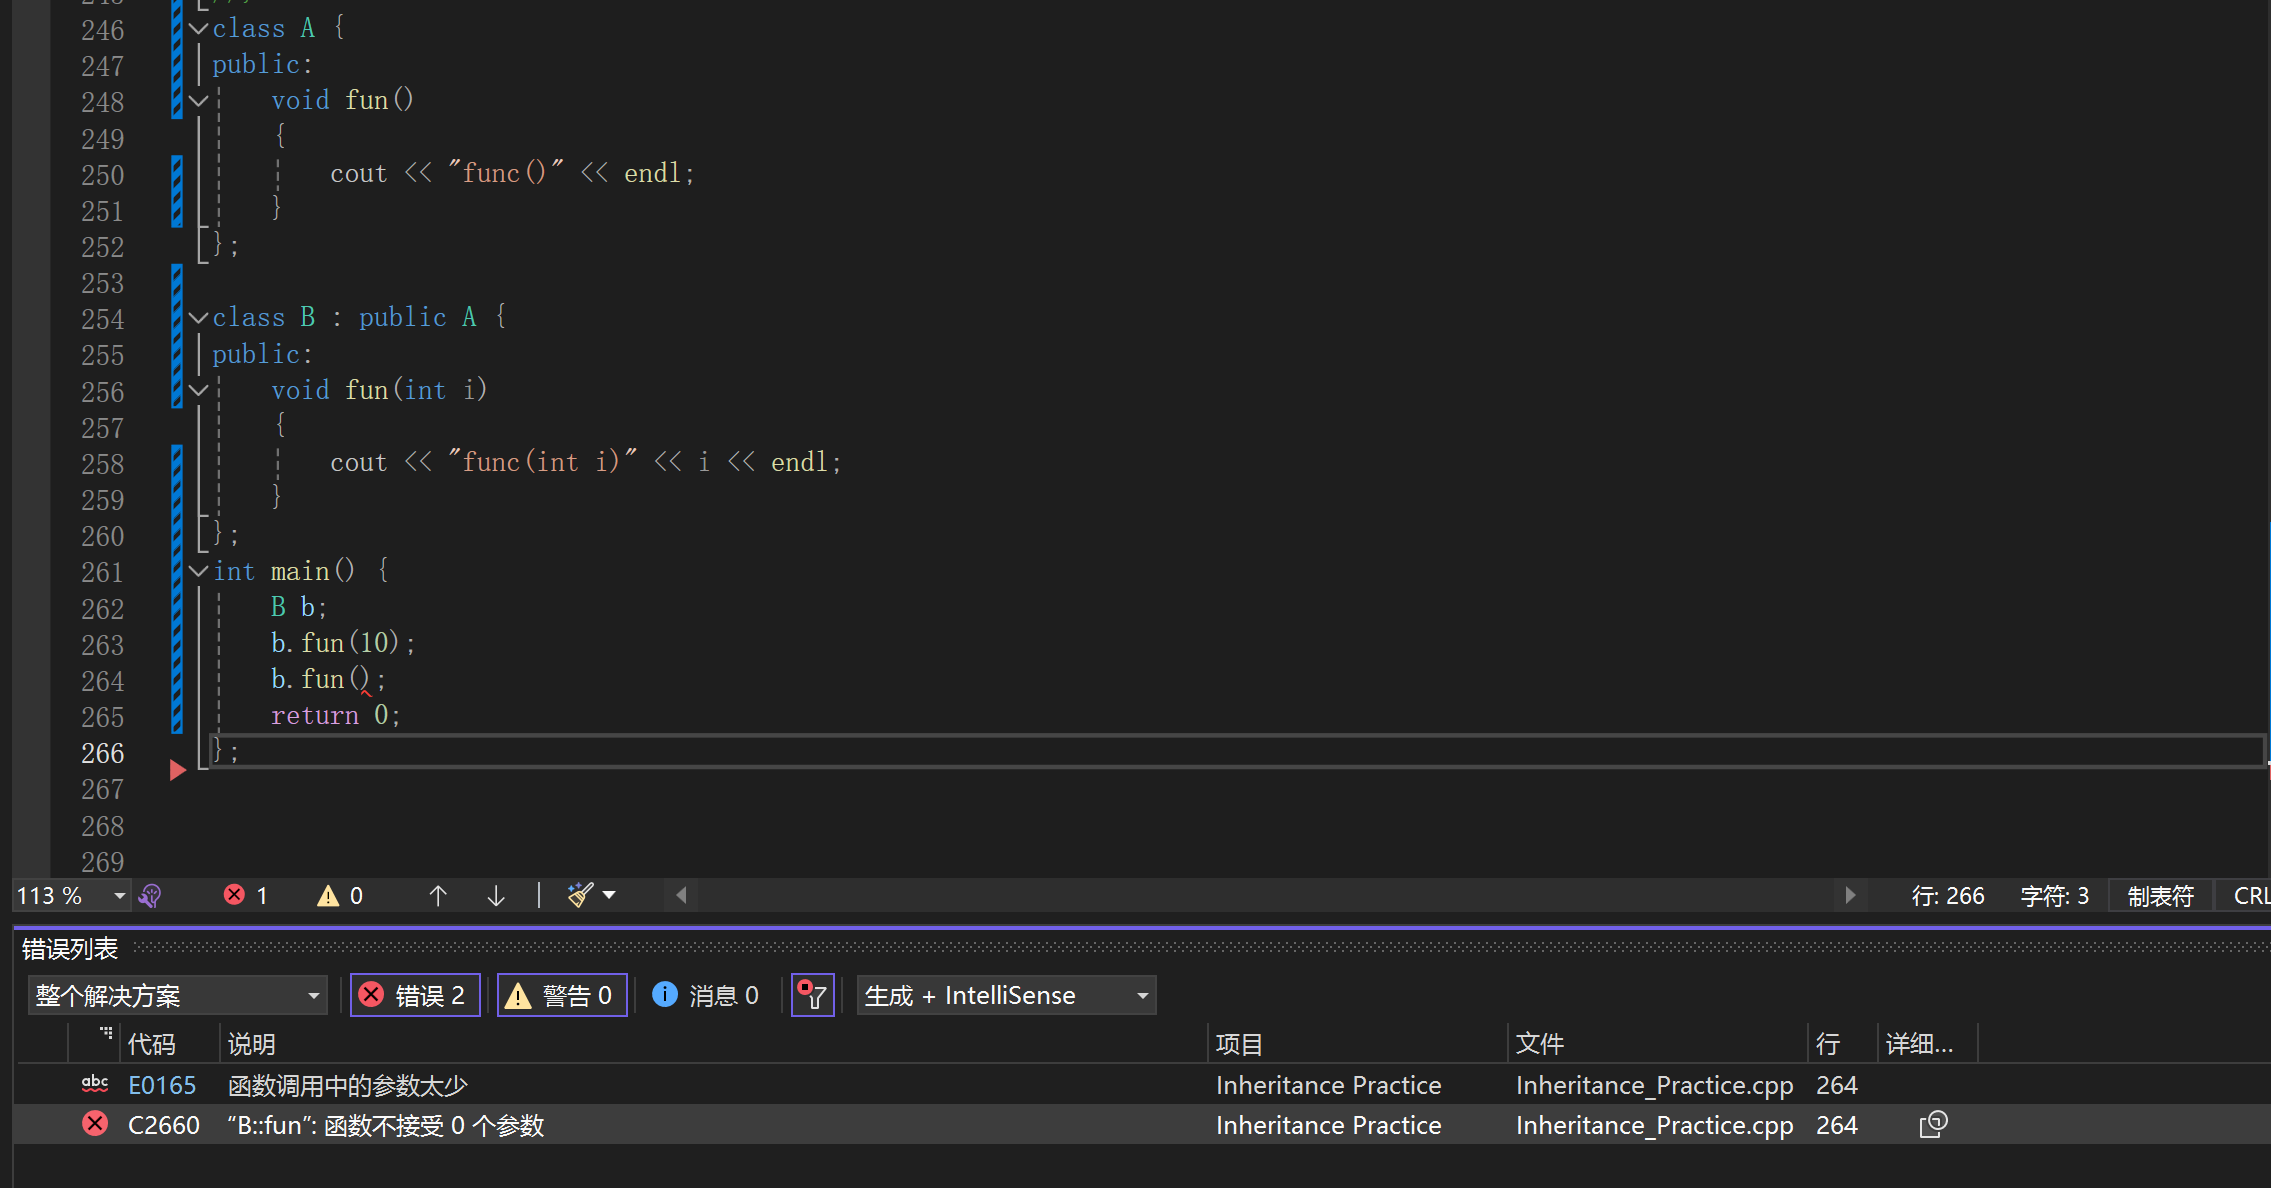Click the red error count icon in status bar
The image size is (2271, 1188).
tap(234, 895)
